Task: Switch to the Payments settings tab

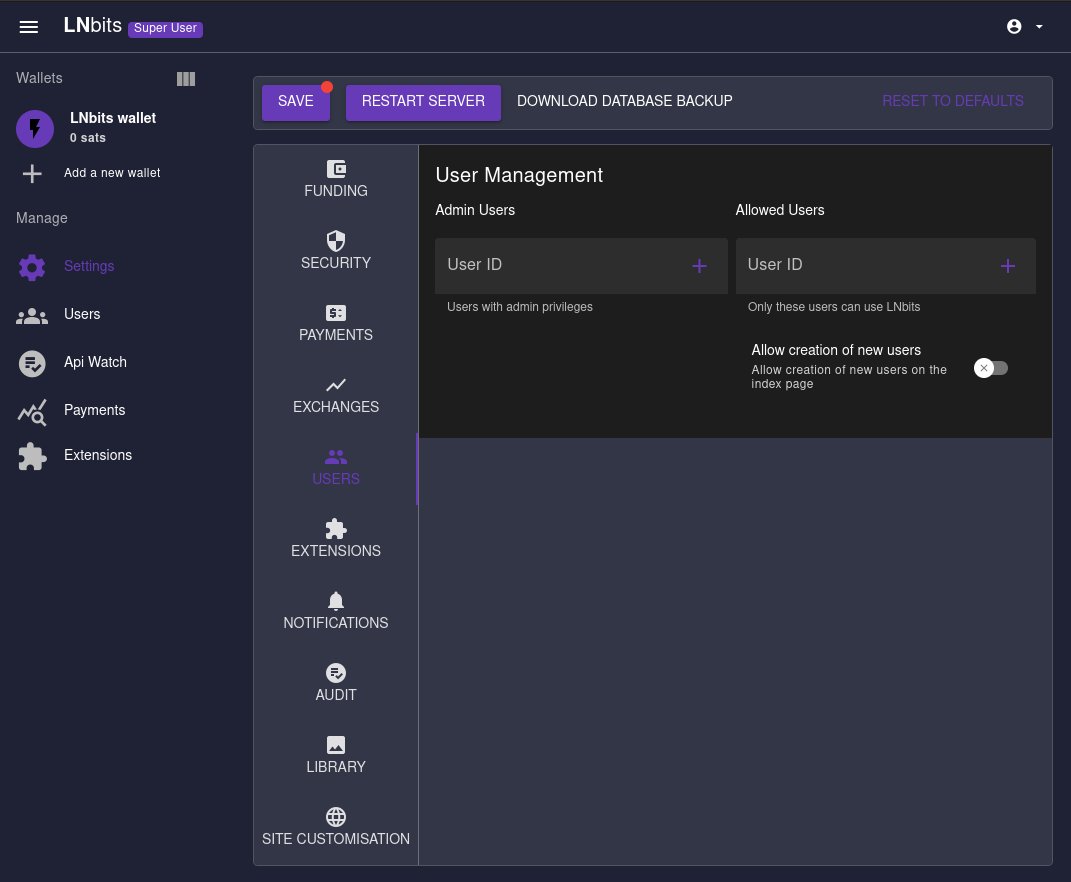Action: pyautogui.click(x=335, y=324)
